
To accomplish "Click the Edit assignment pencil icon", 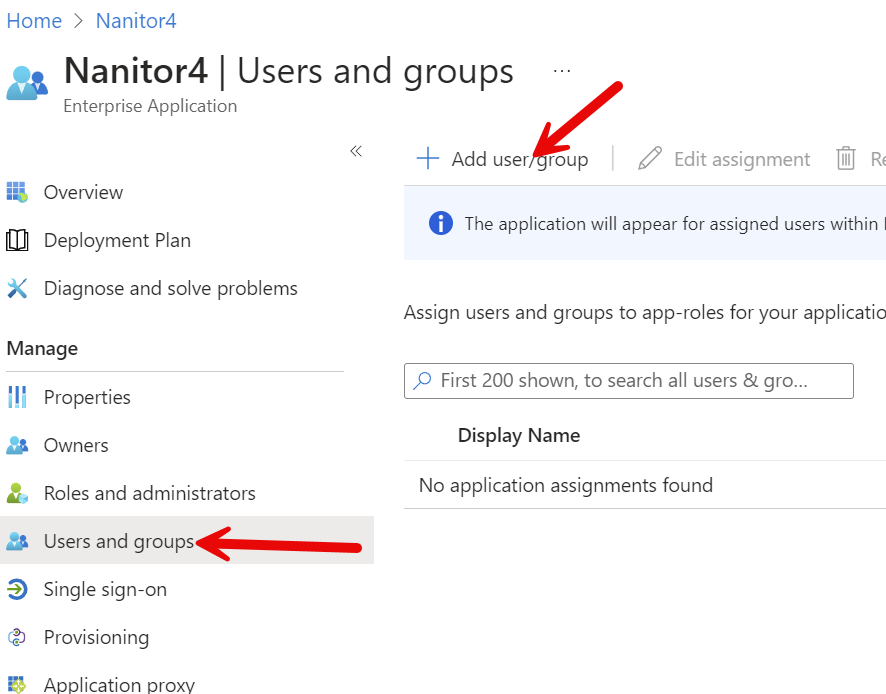I will point(649,158).
